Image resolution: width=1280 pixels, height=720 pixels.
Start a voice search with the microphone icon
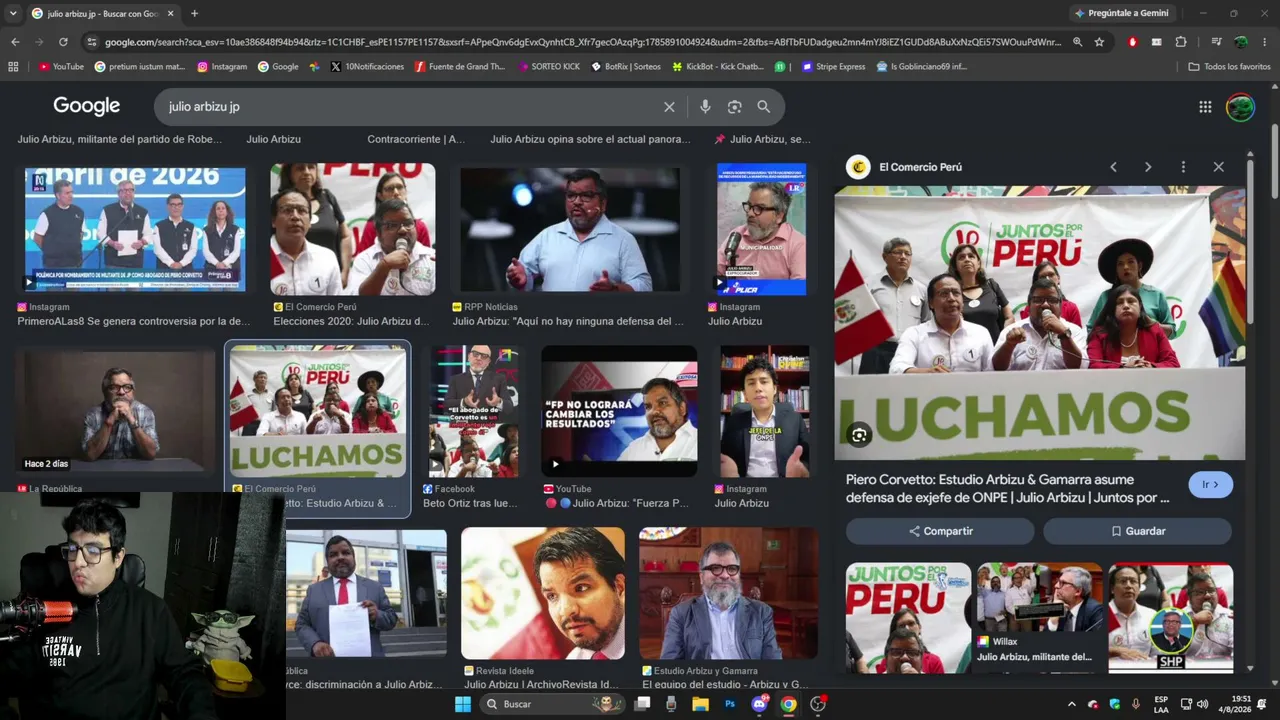point(705,107)
